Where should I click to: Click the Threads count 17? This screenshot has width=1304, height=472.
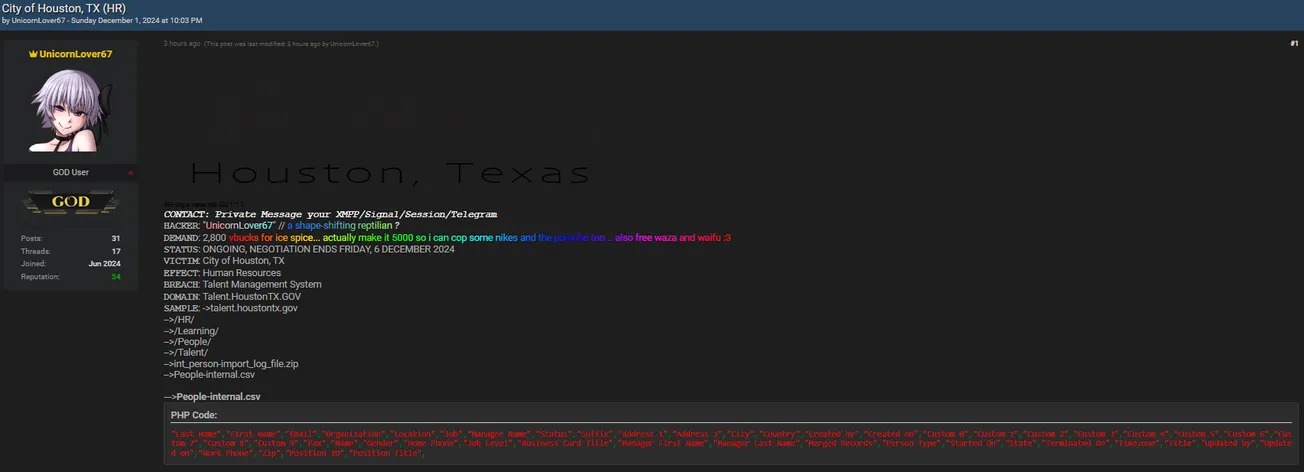point(115,251)
